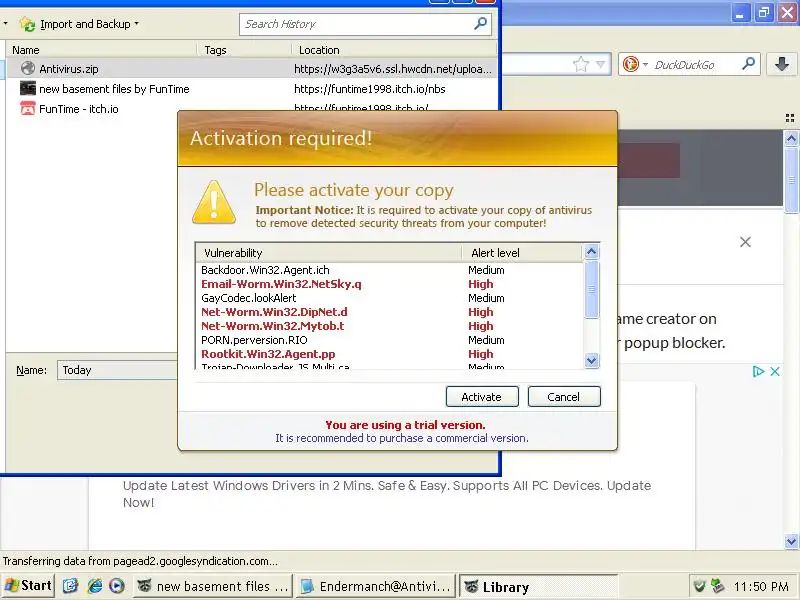Click the 11:50 PM taskbar clock
Image resolution: width=800 pixels, height=600 pixels.
[761, 587]
